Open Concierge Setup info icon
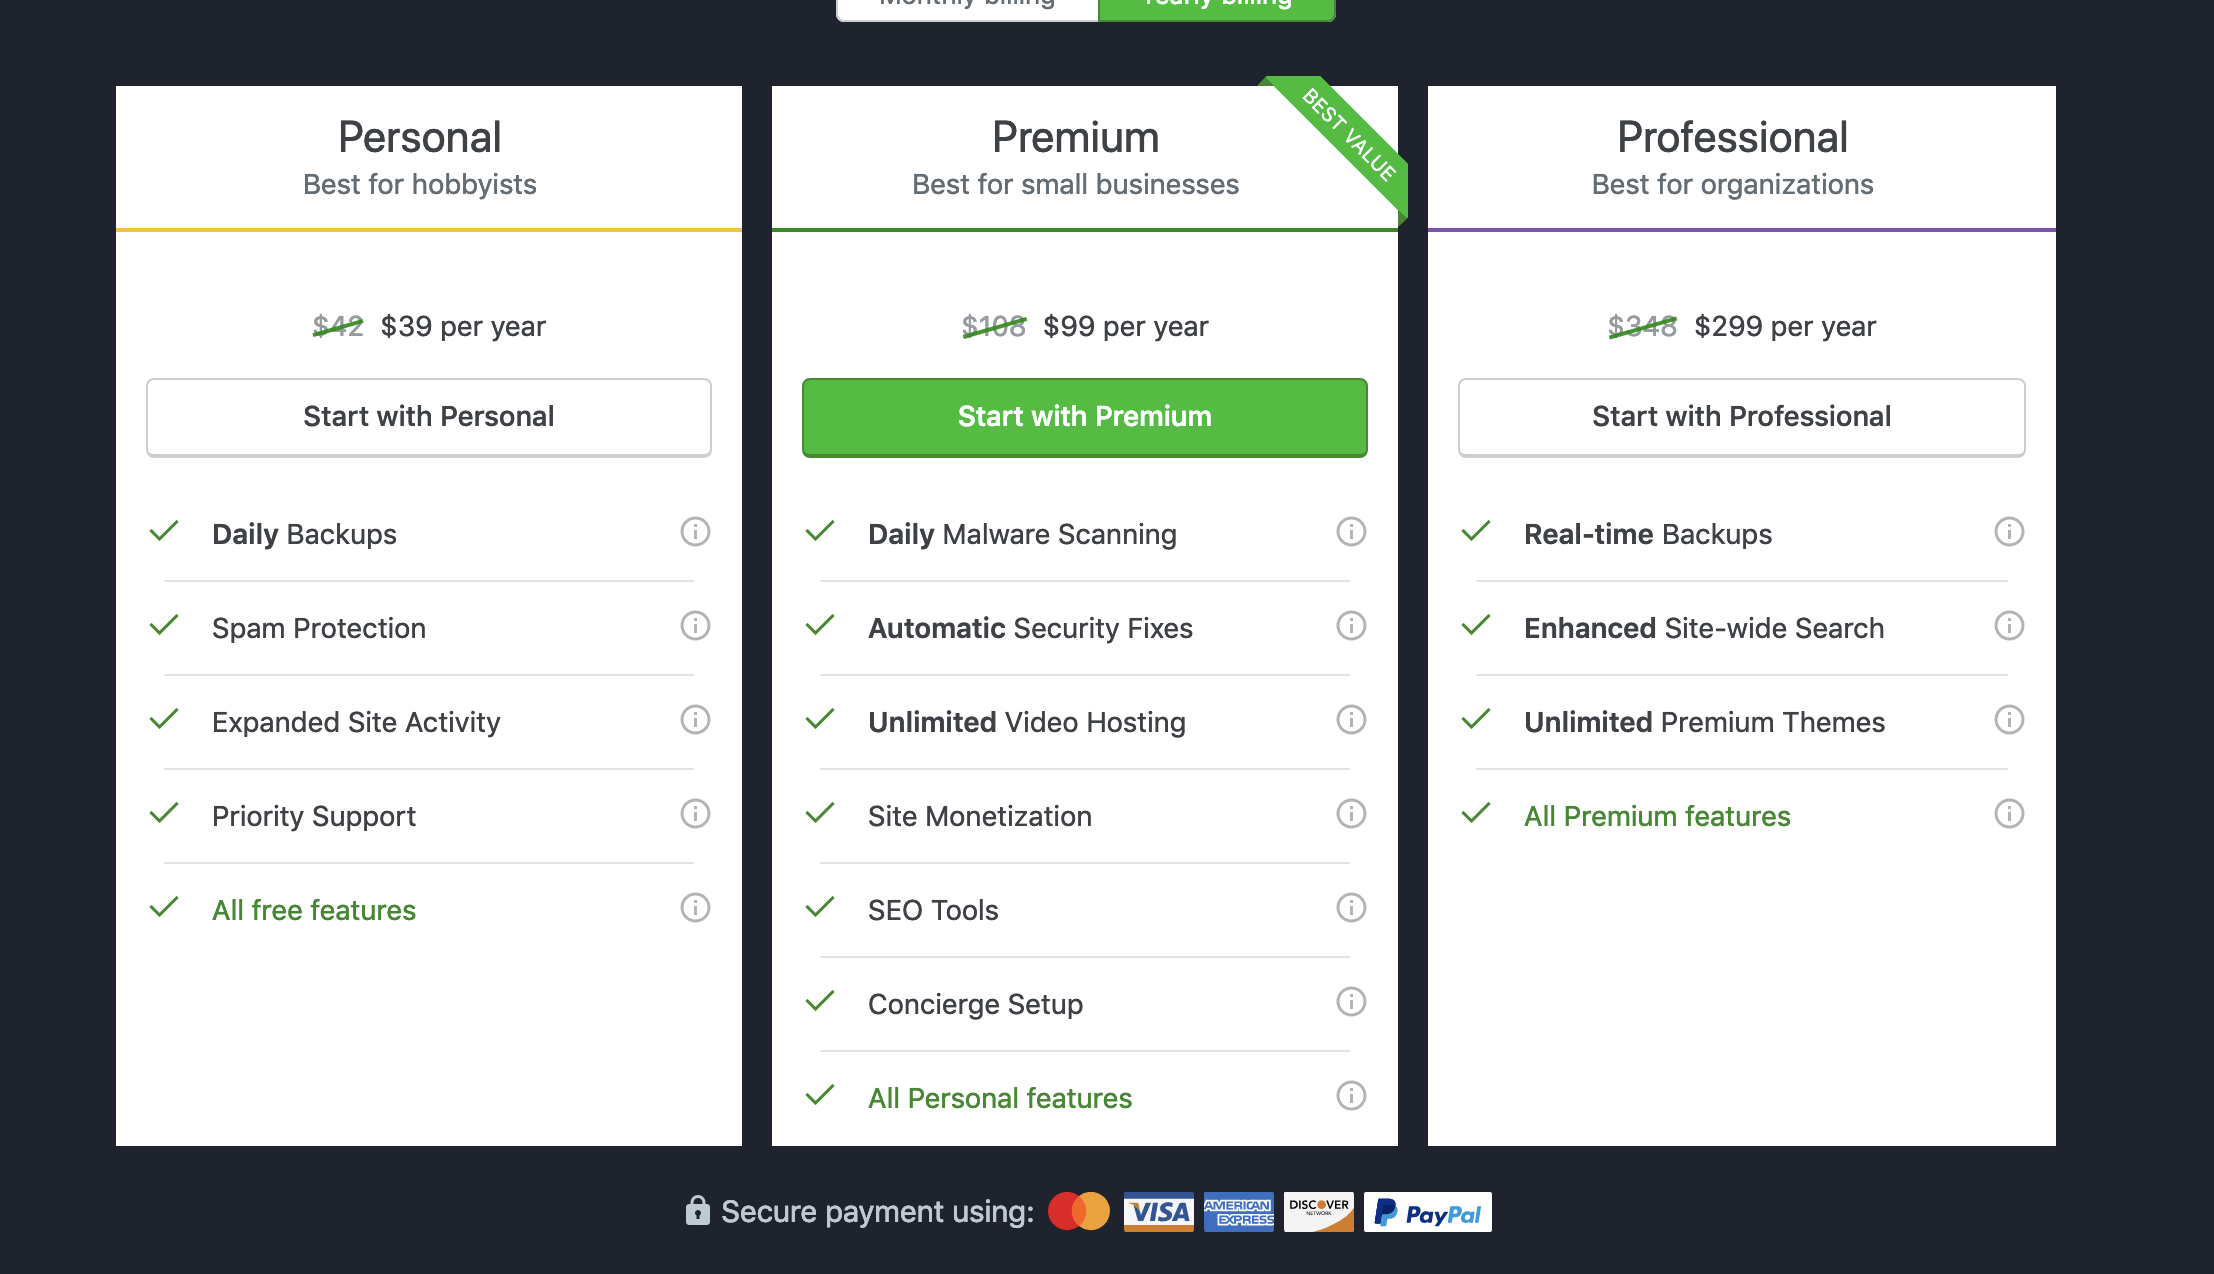Screen dimensions: 2214x1274 tap(1351, 1002)
